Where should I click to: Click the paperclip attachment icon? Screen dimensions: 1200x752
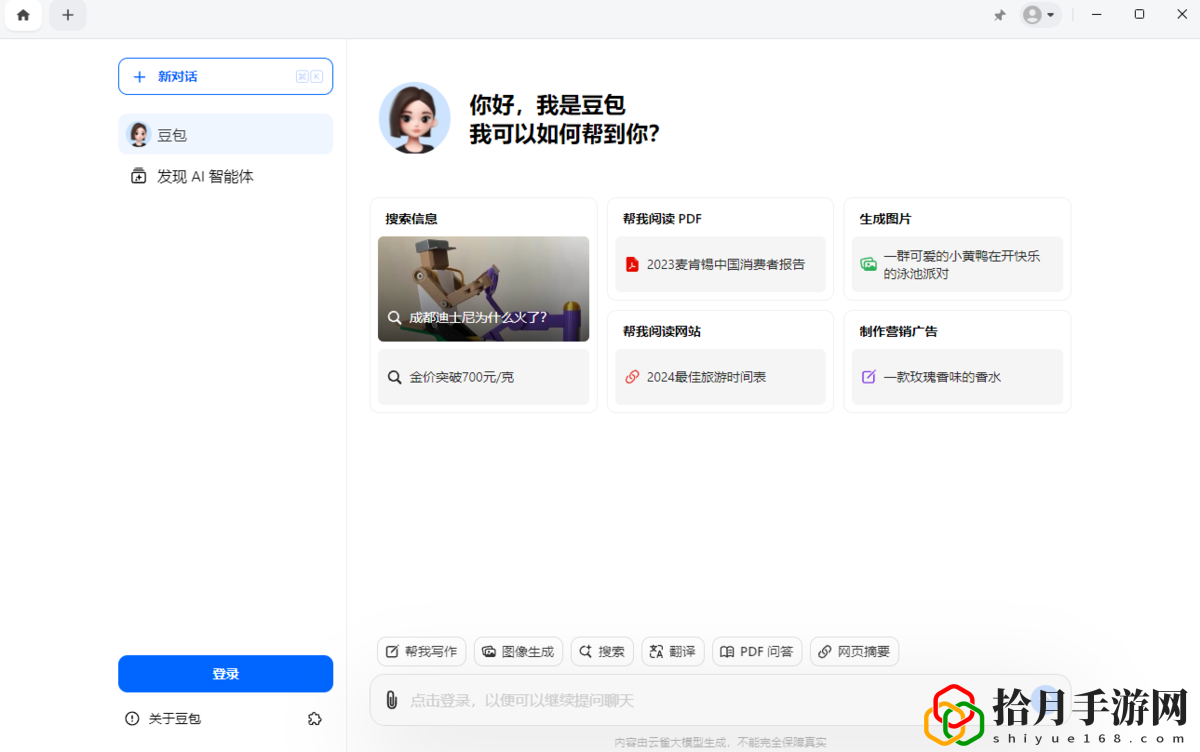[x=392, y=701]
